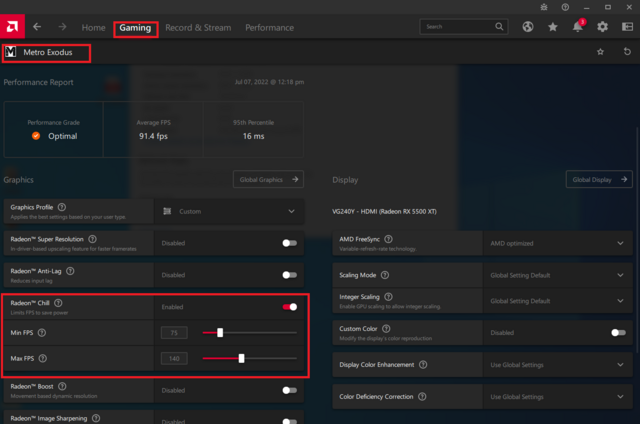Viewport: 640px width, 424px height.
Task: Toggle the sidebar panel icon
Action: click(627, 27)
